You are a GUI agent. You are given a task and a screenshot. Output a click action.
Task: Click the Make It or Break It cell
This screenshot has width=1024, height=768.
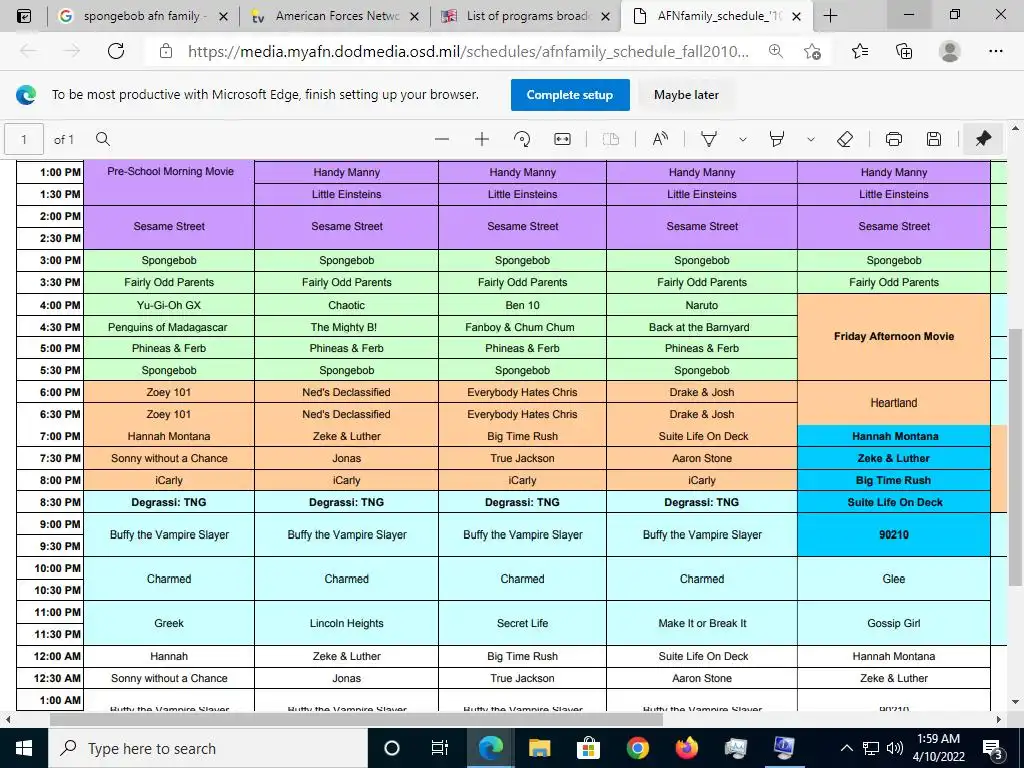pyautogui.click(x=702, y=623)
